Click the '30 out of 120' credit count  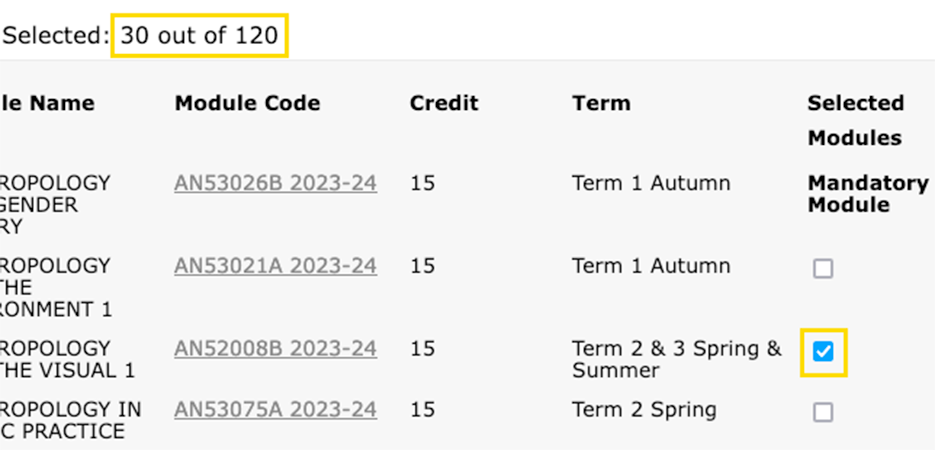[x=200, y=36]
